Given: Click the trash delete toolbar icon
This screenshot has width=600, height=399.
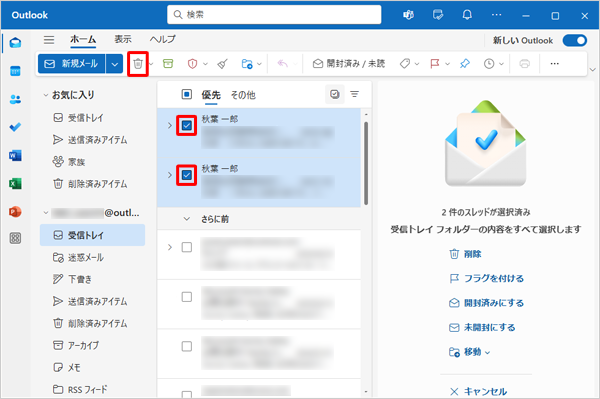Looking at the screenshot, I should pyautogui.click(x=138, y=64).
